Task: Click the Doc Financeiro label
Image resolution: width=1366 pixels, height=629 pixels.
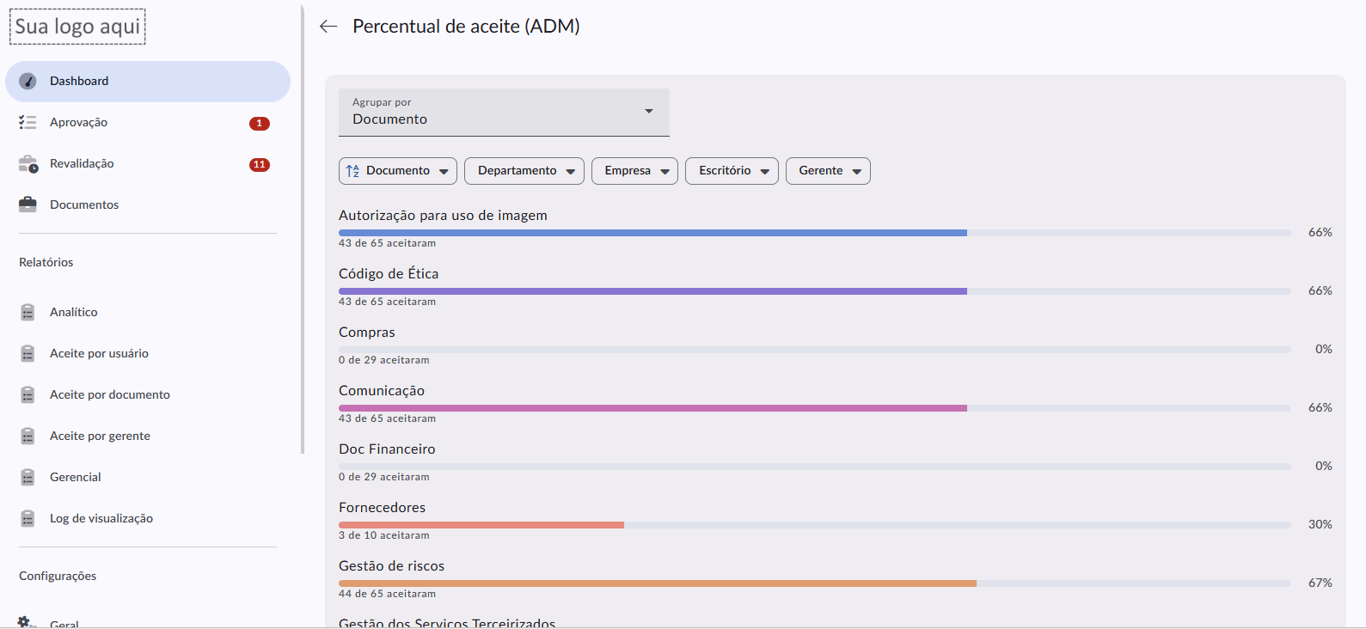Action: tap(387, 449)
